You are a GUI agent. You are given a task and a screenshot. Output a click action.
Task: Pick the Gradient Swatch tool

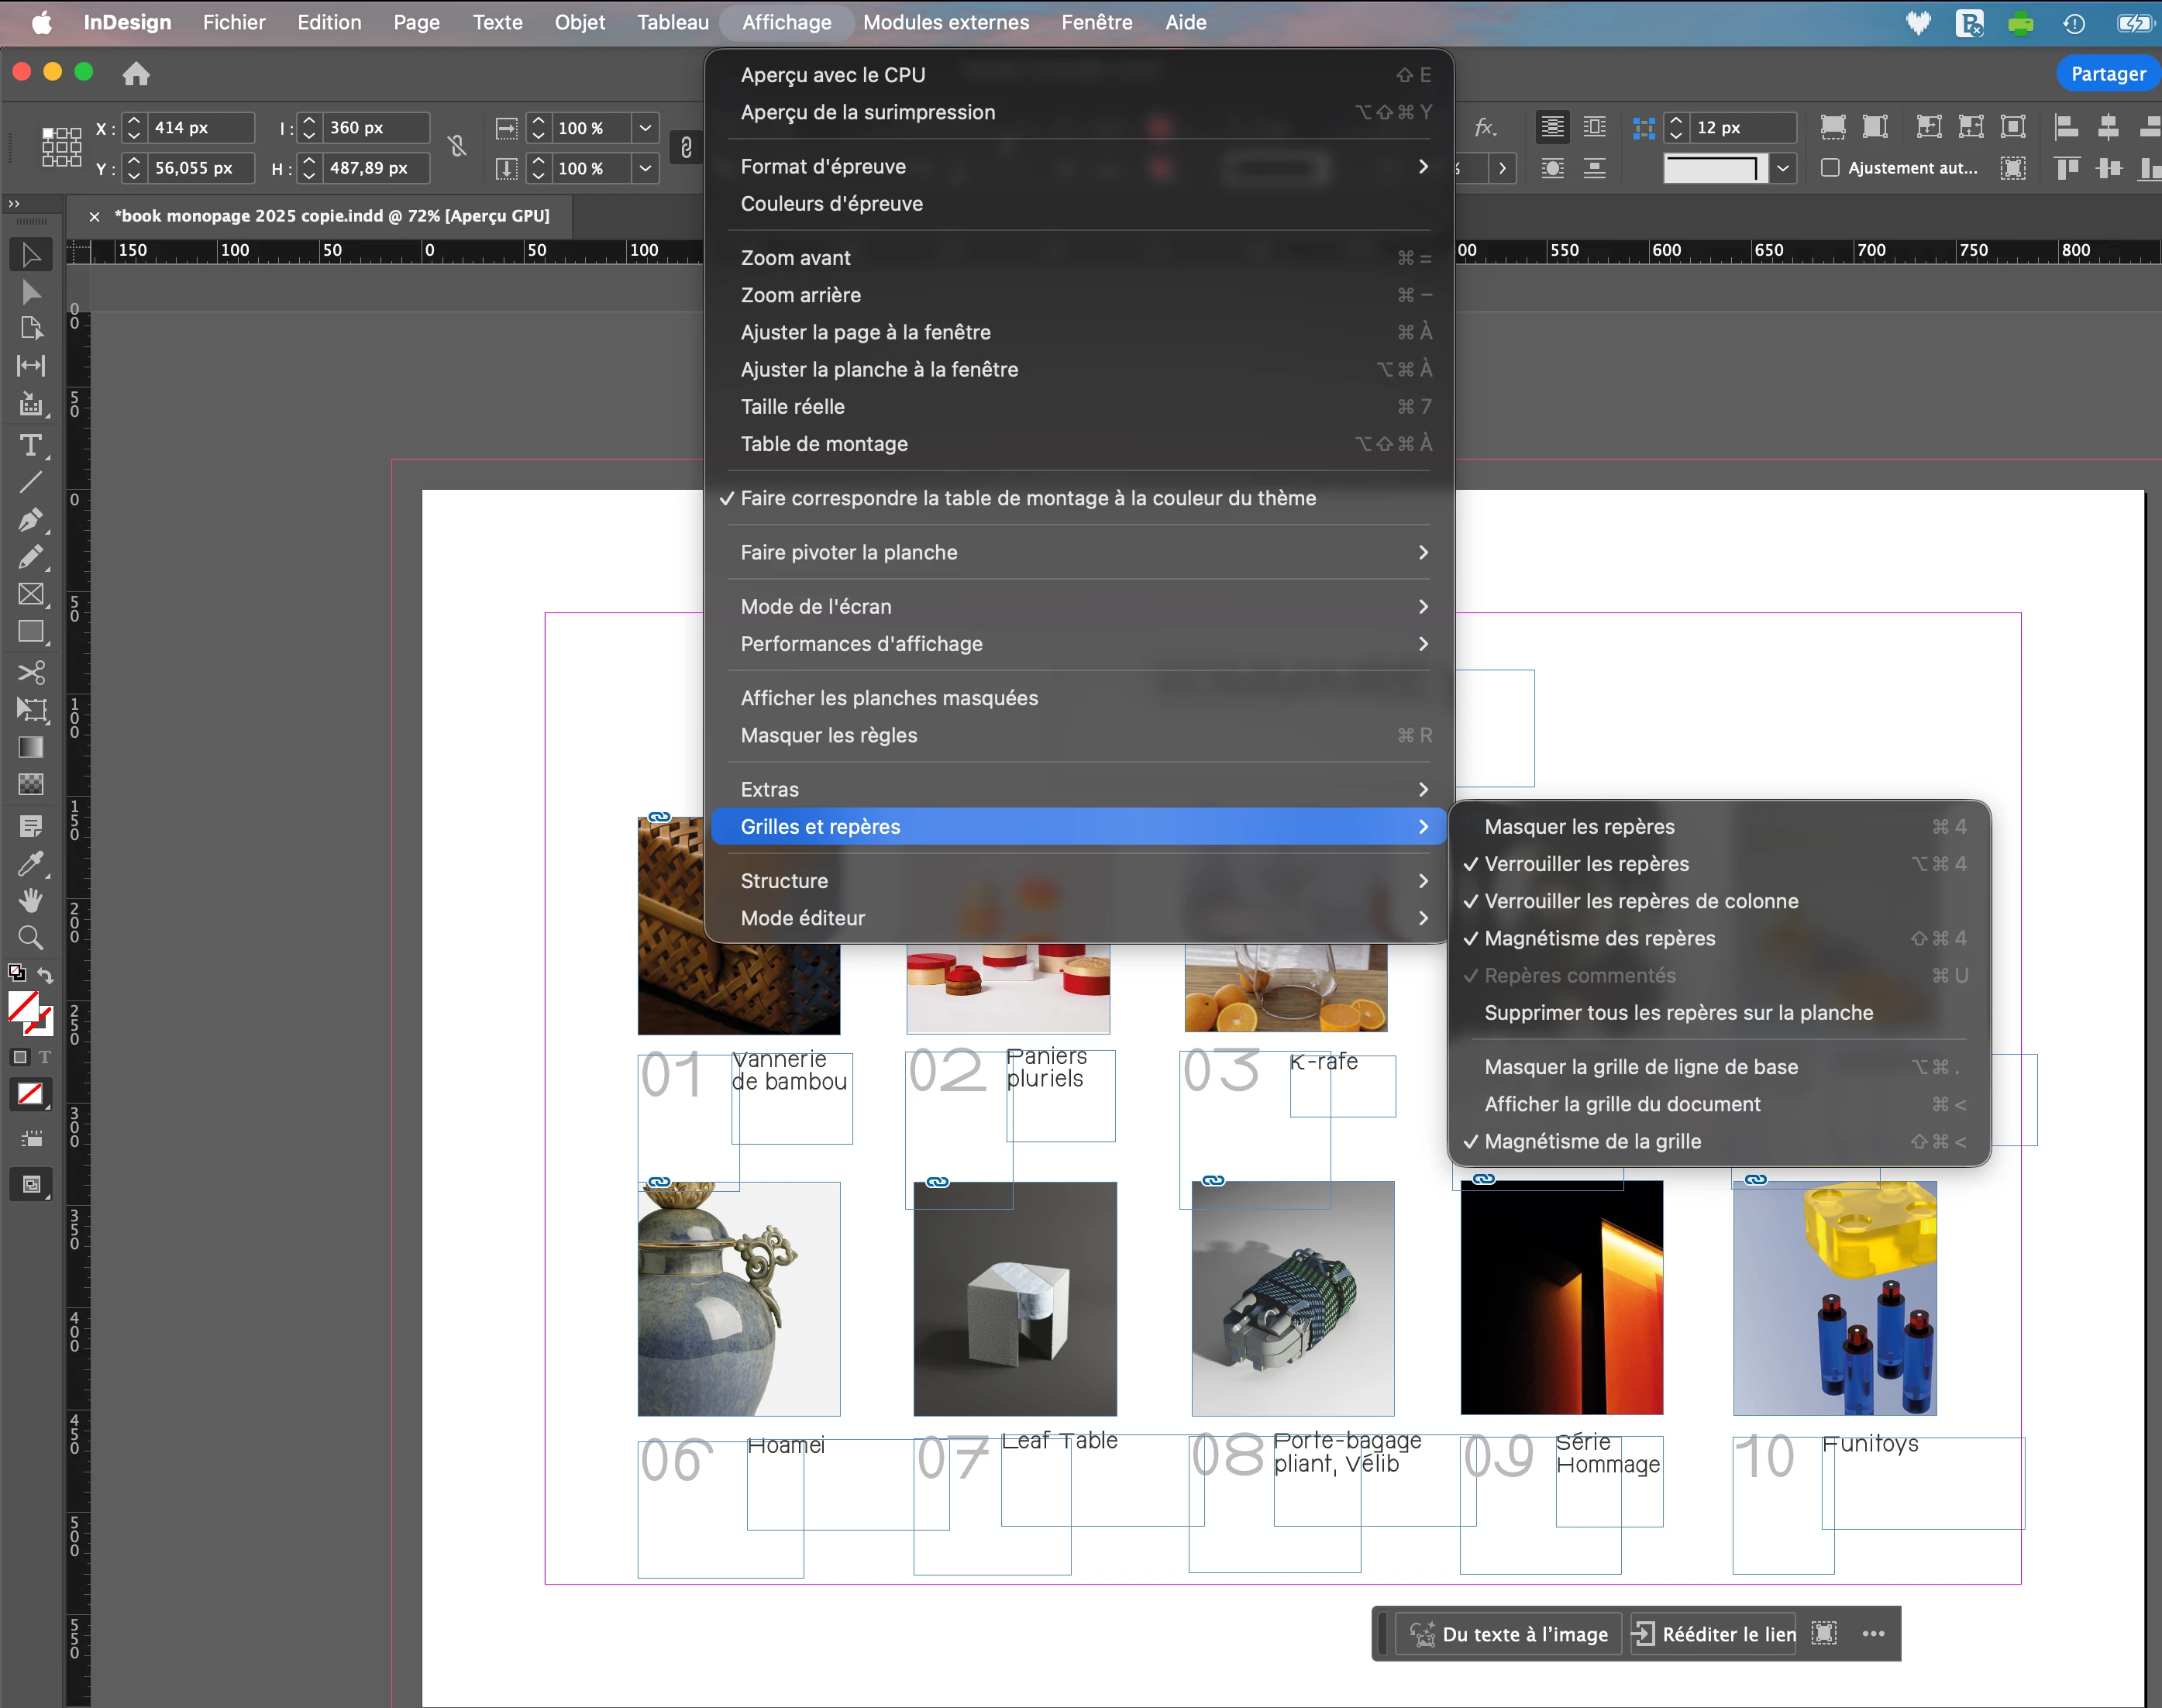(x=31, y=747)
